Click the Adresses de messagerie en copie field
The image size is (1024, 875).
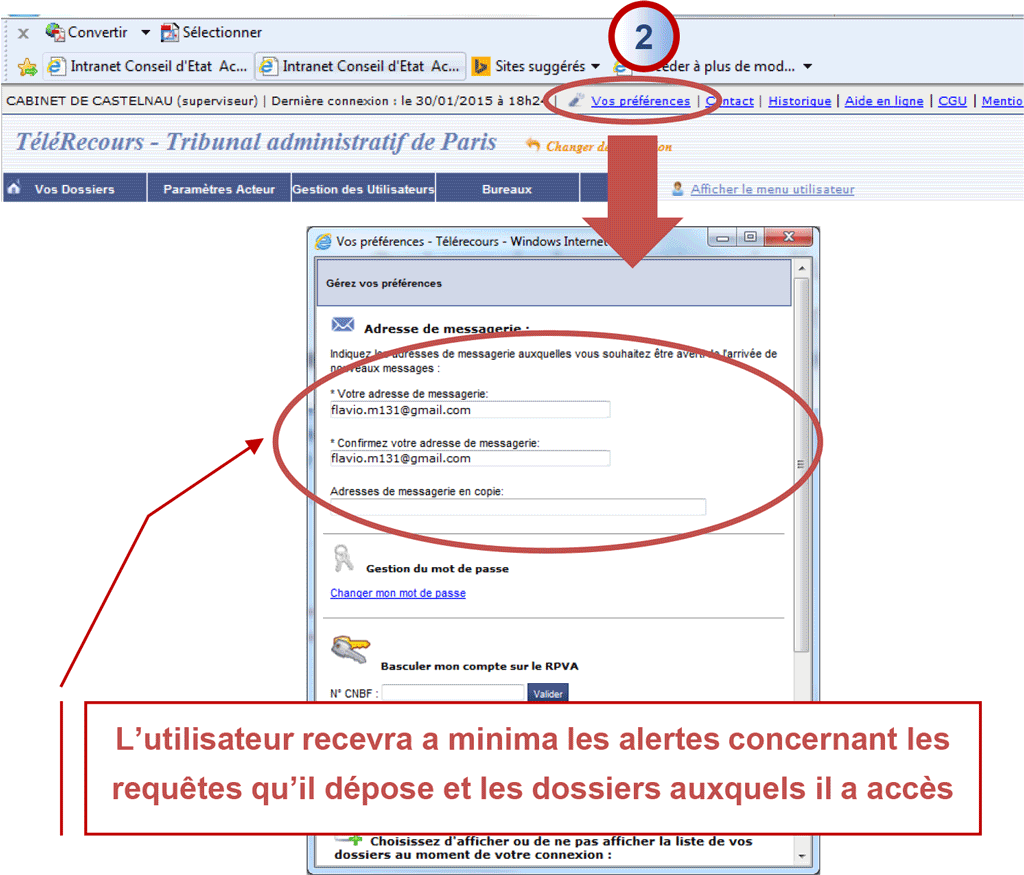(518, 507)
